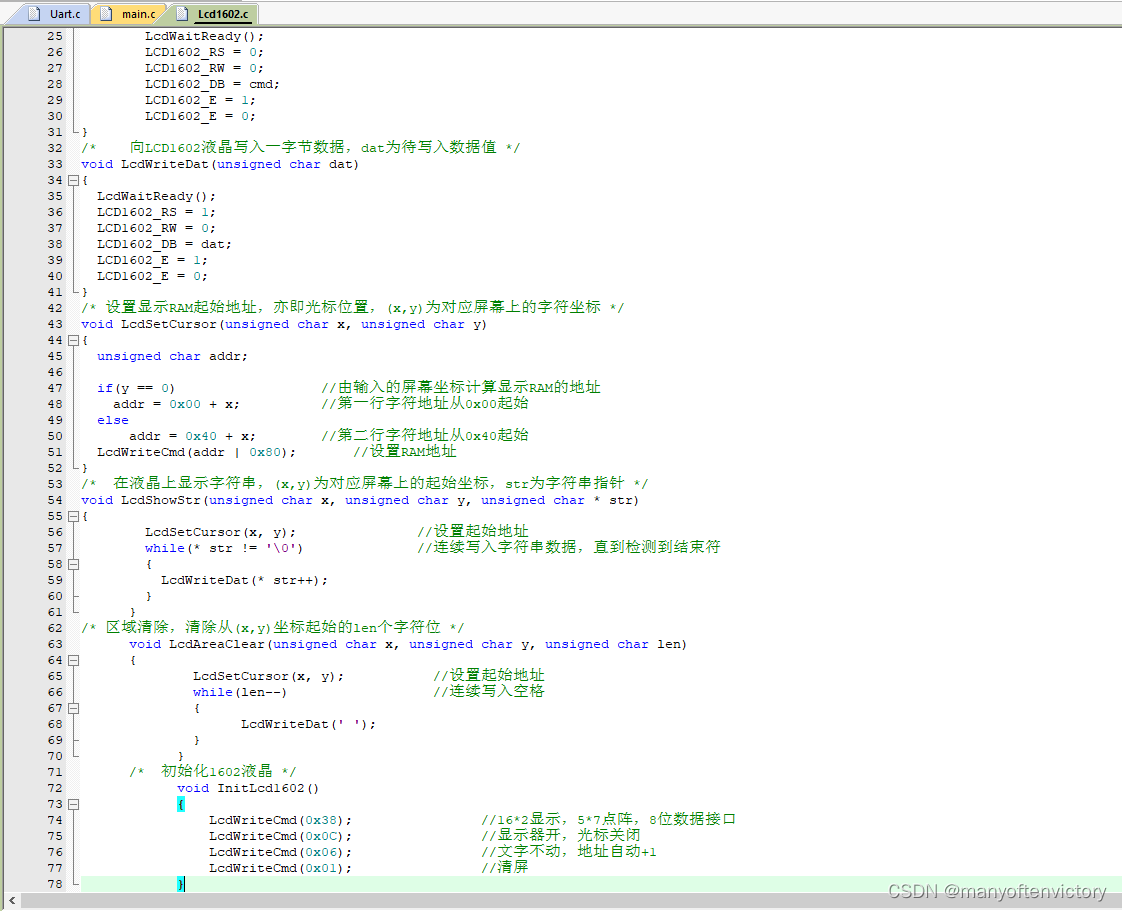Click 'addr = 0x40 + x;' on line 50
The width and height of the screenshot is (1122, 911).
[192, 437]
